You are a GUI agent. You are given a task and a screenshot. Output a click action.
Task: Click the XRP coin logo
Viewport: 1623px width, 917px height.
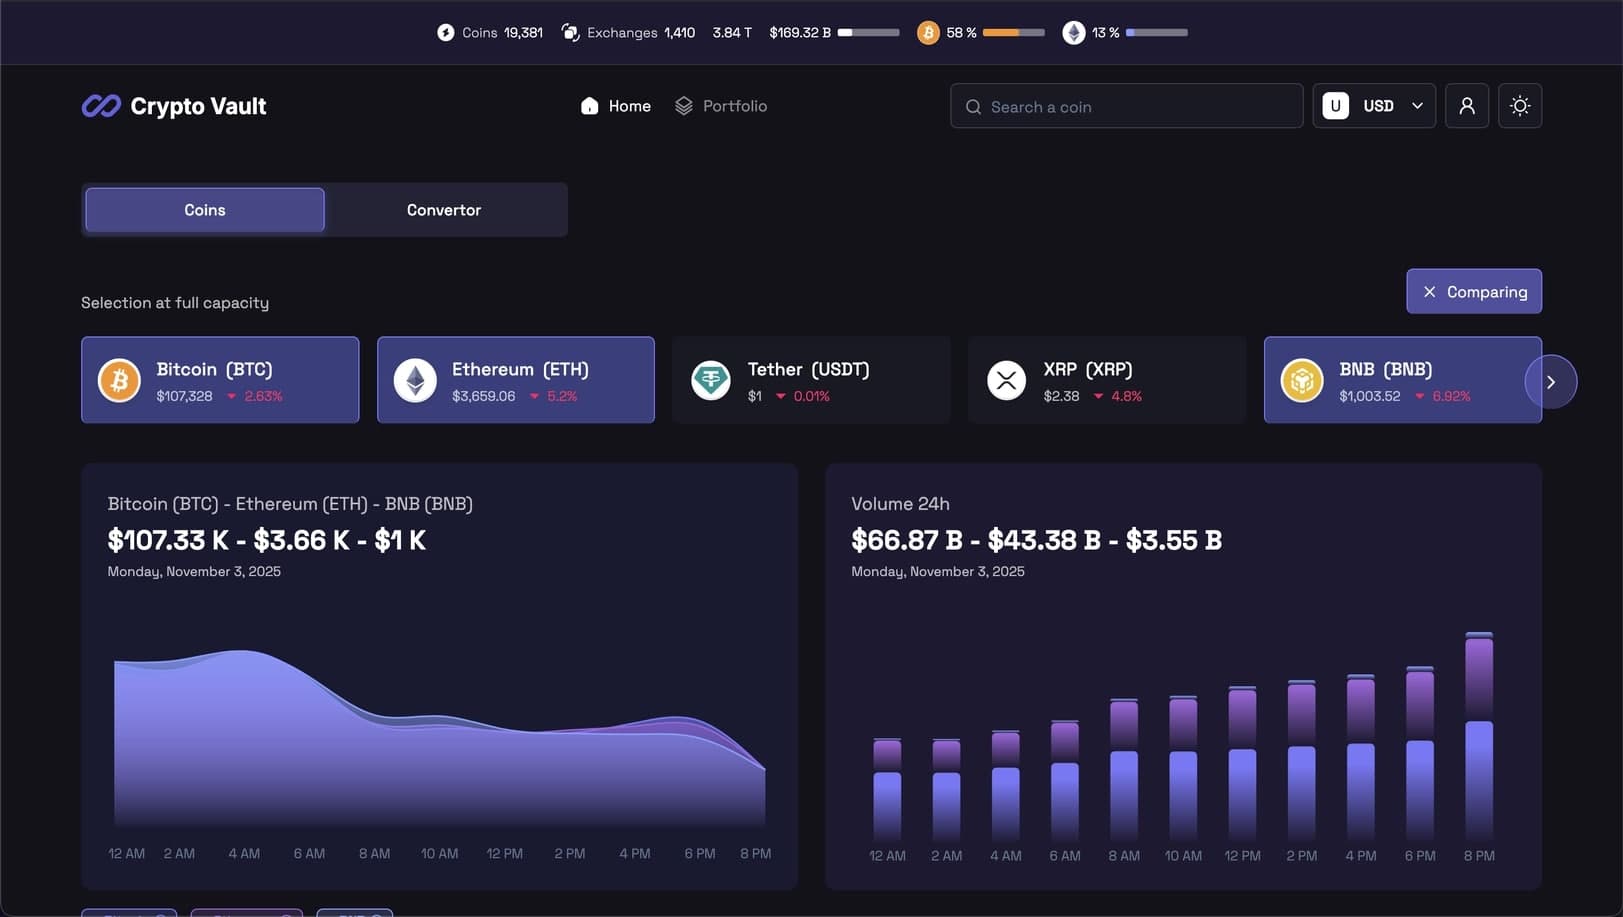click(1006, 380)
